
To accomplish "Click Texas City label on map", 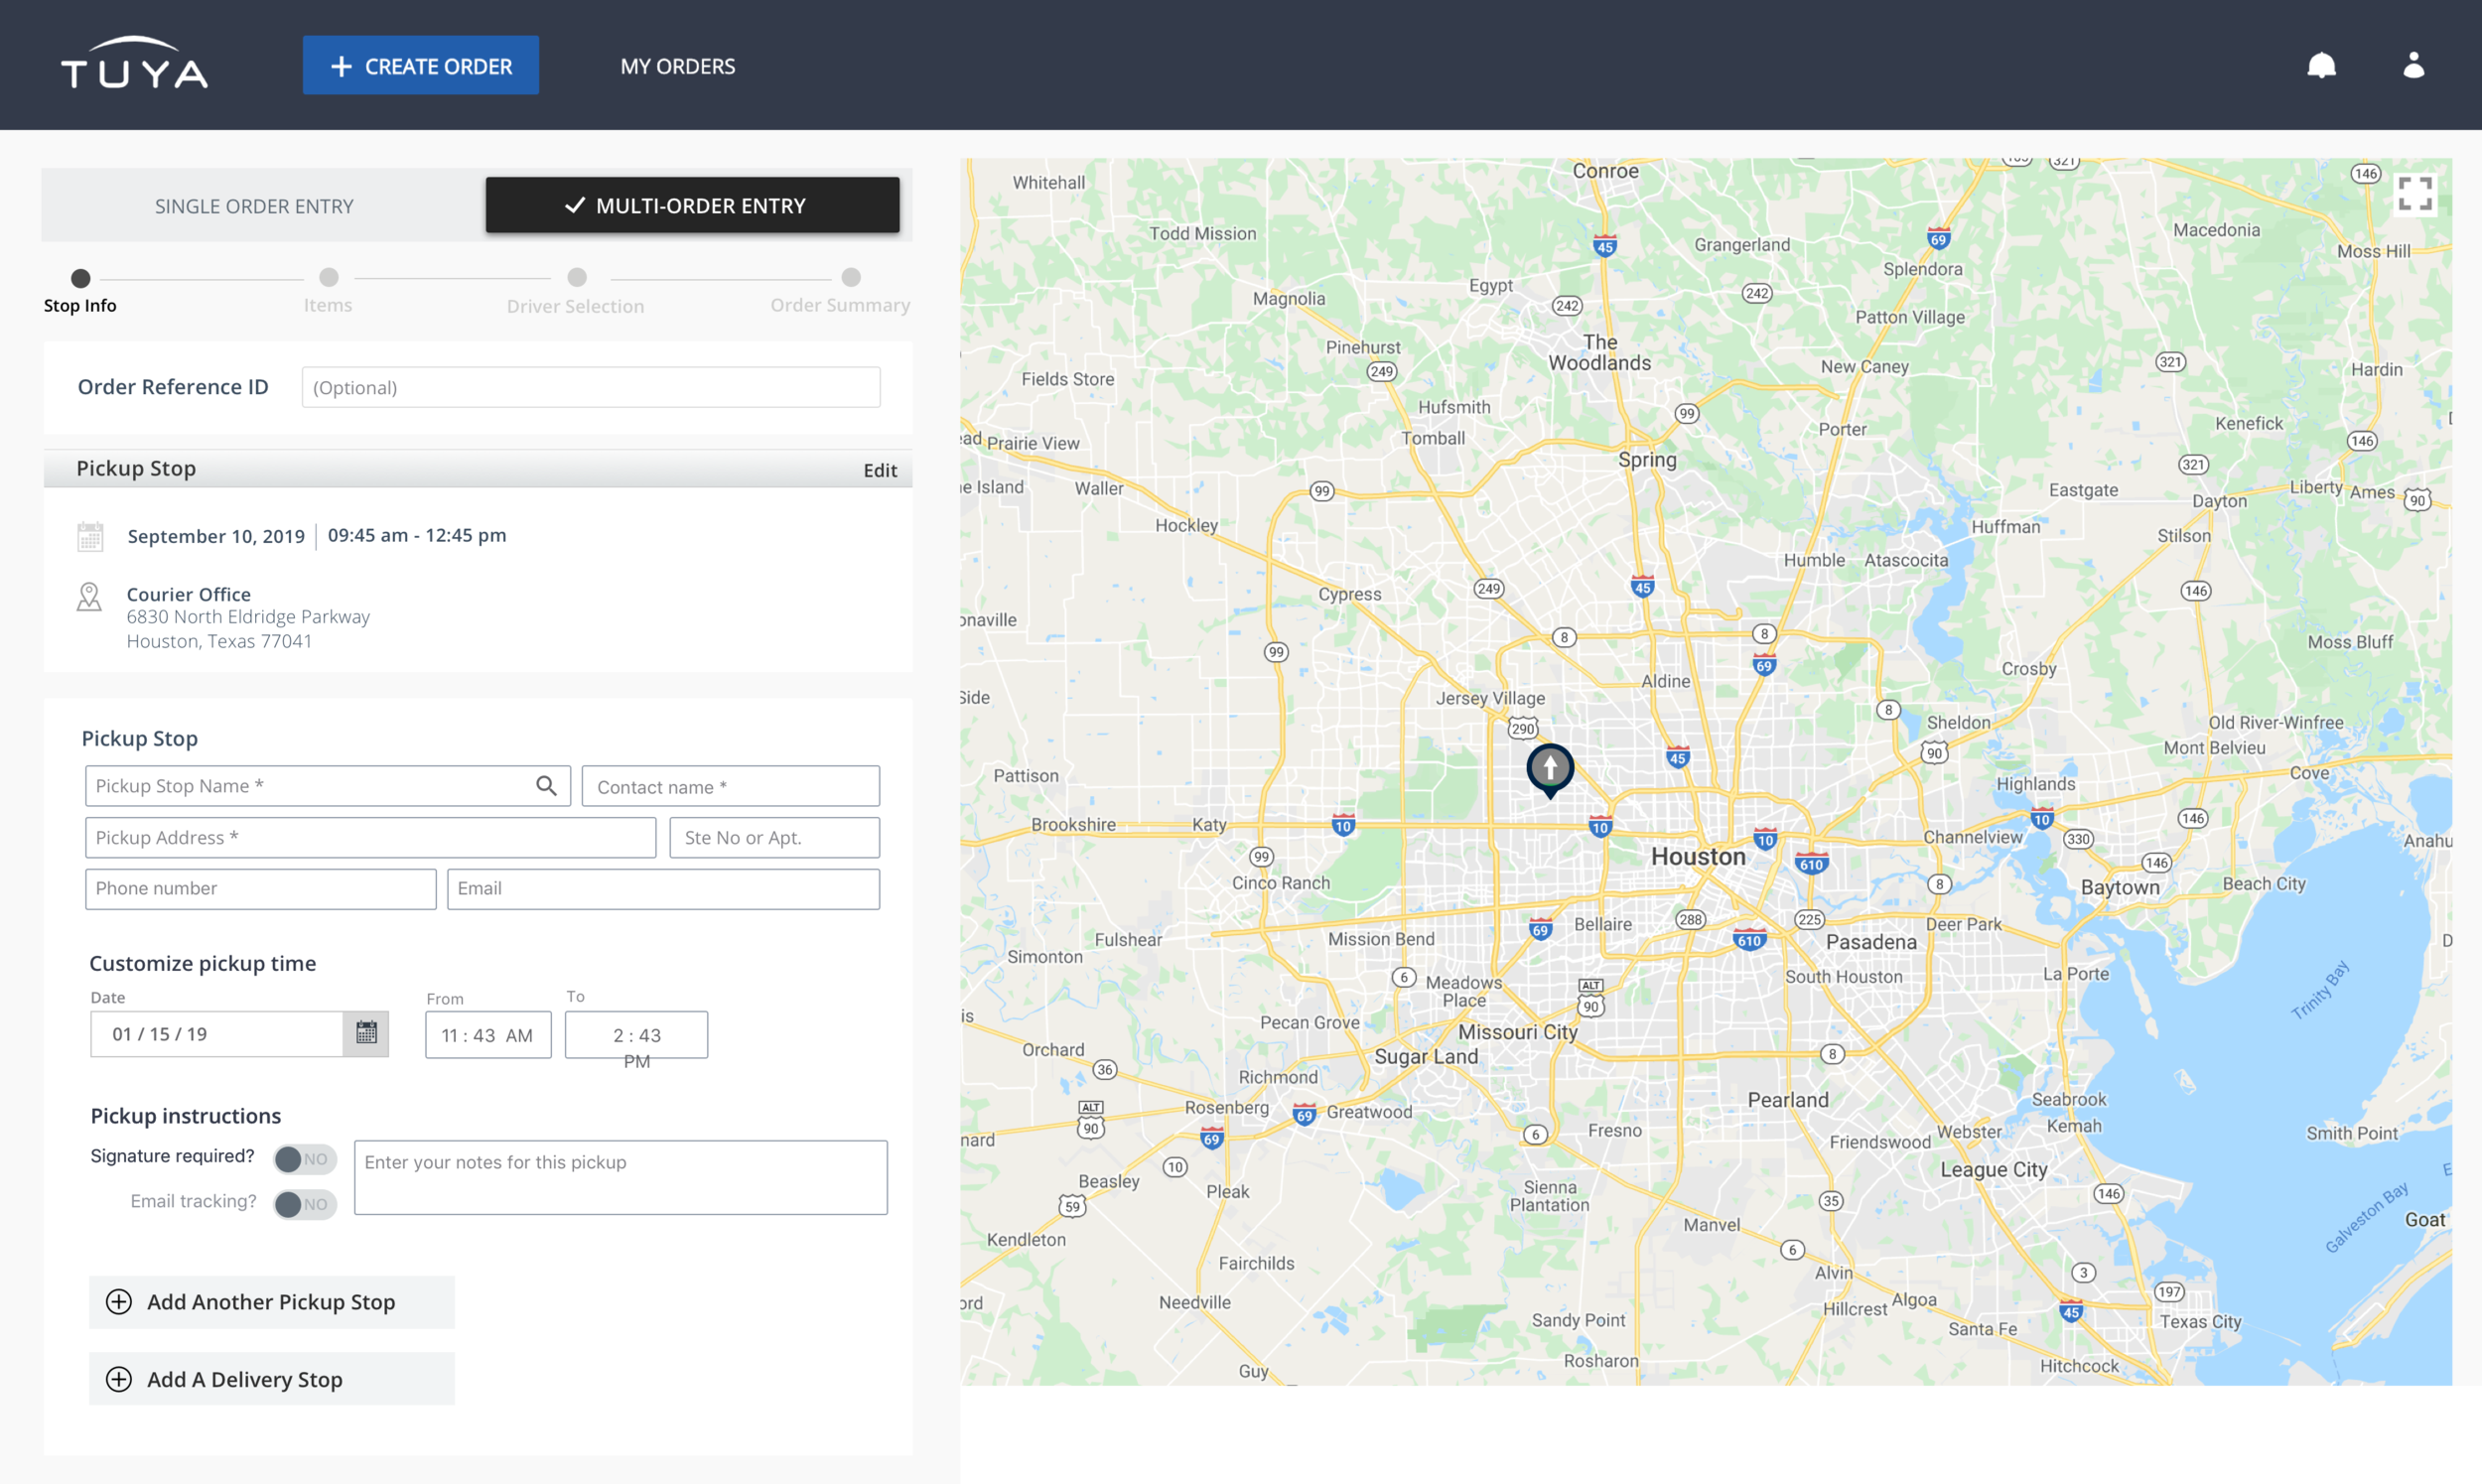I will 2200,1322.
